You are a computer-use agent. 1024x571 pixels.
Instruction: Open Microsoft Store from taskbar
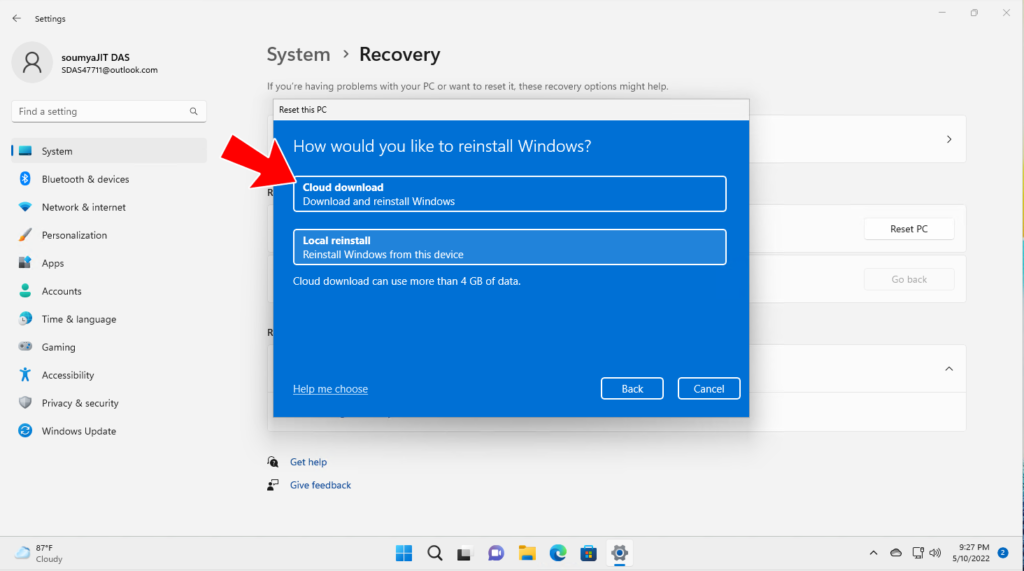click(x=588, y=553)
